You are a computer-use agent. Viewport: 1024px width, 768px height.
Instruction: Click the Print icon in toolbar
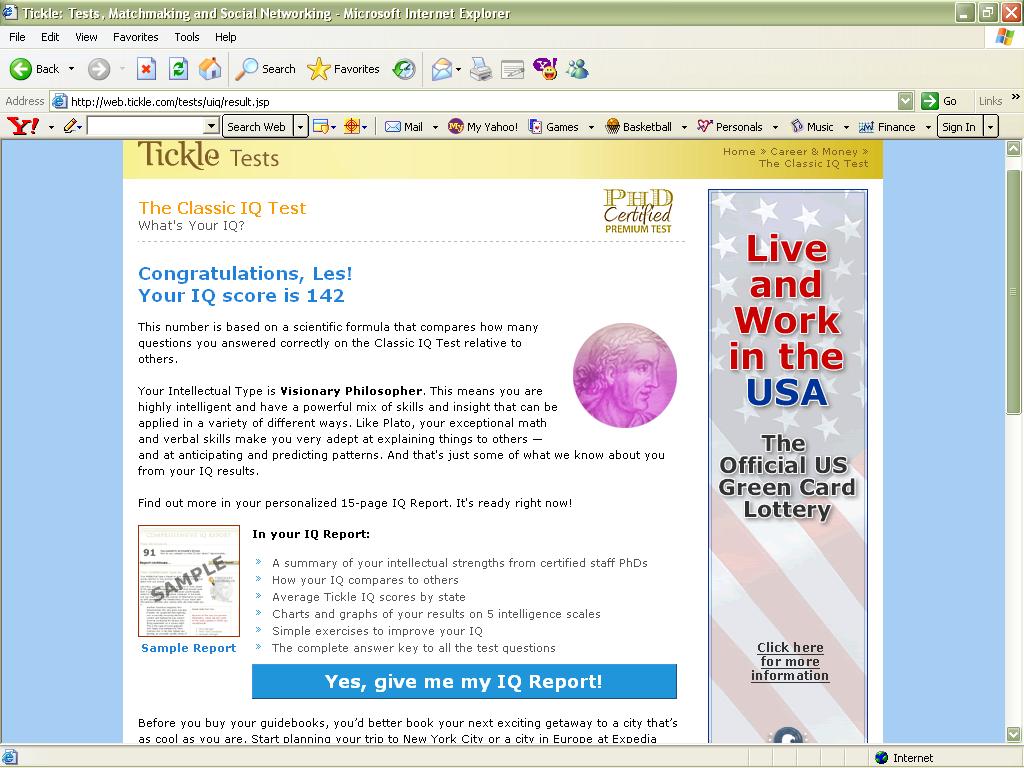(481, 69)
